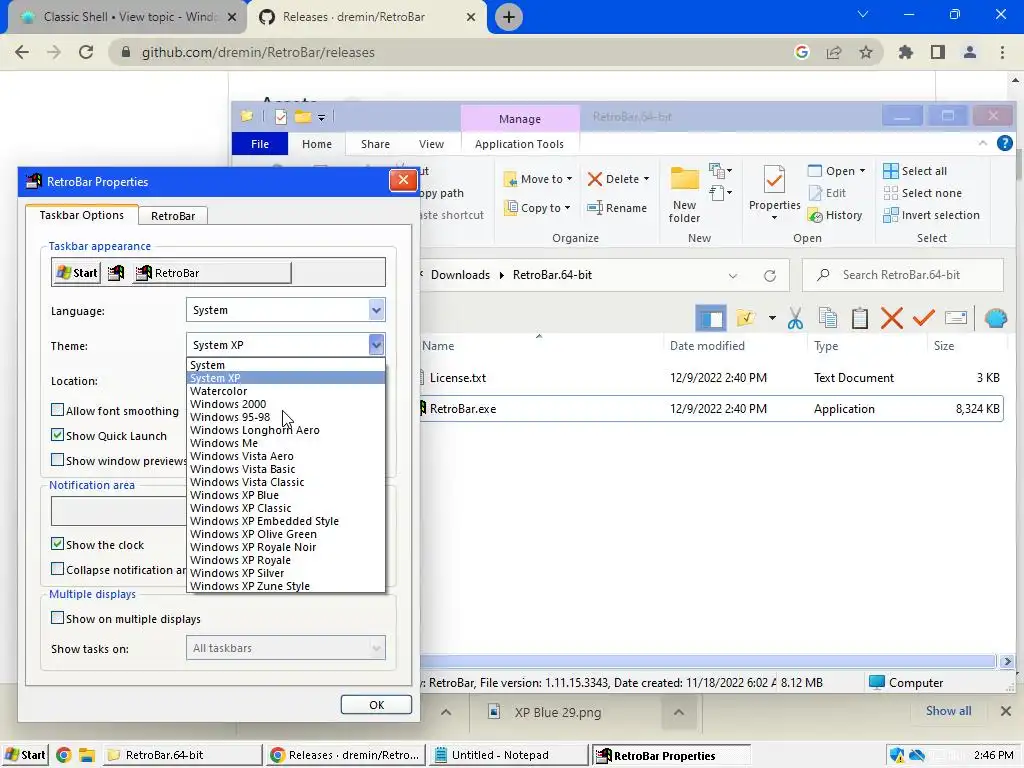Click scissors Cut icon in Explorer toolbar
1024x768 pixels.
click(x=795, y=318)
